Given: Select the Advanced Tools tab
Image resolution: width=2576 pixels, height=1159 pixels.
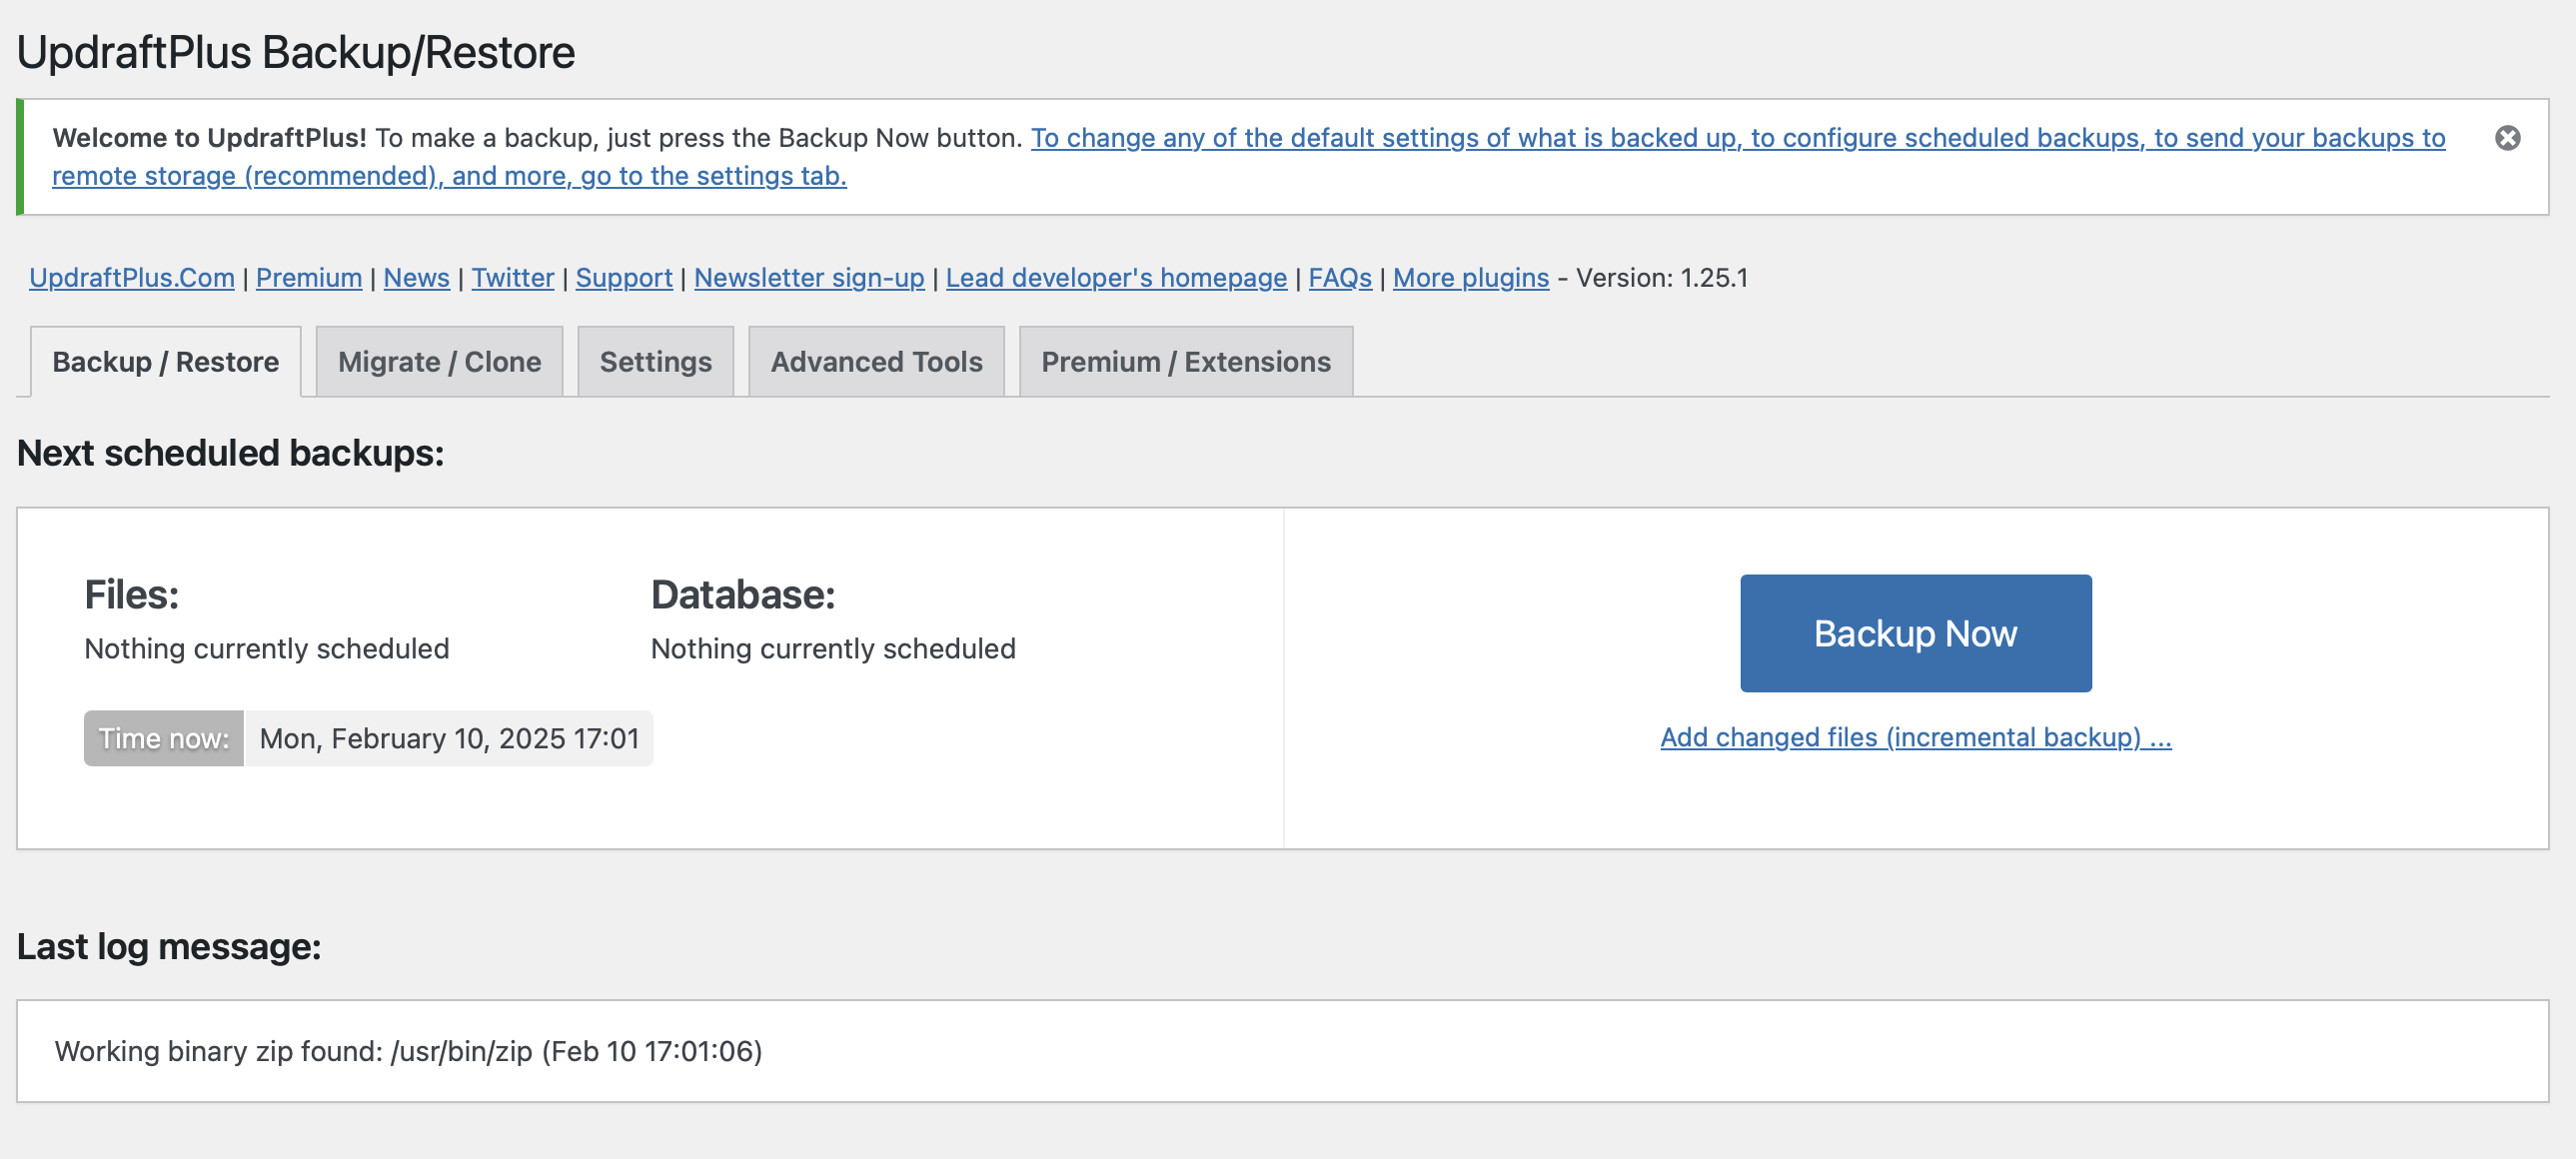Looking at the screenshot, I should (x=875, y=361).
